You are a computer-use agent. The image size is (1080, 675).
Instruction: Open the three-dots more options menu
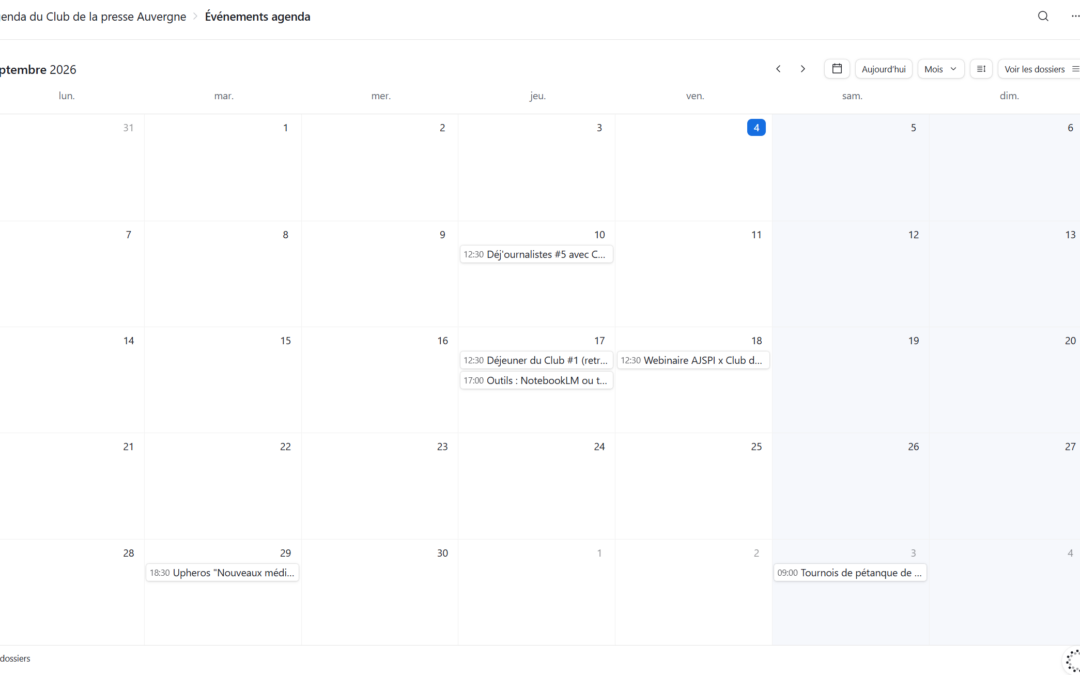(1074, 17)
